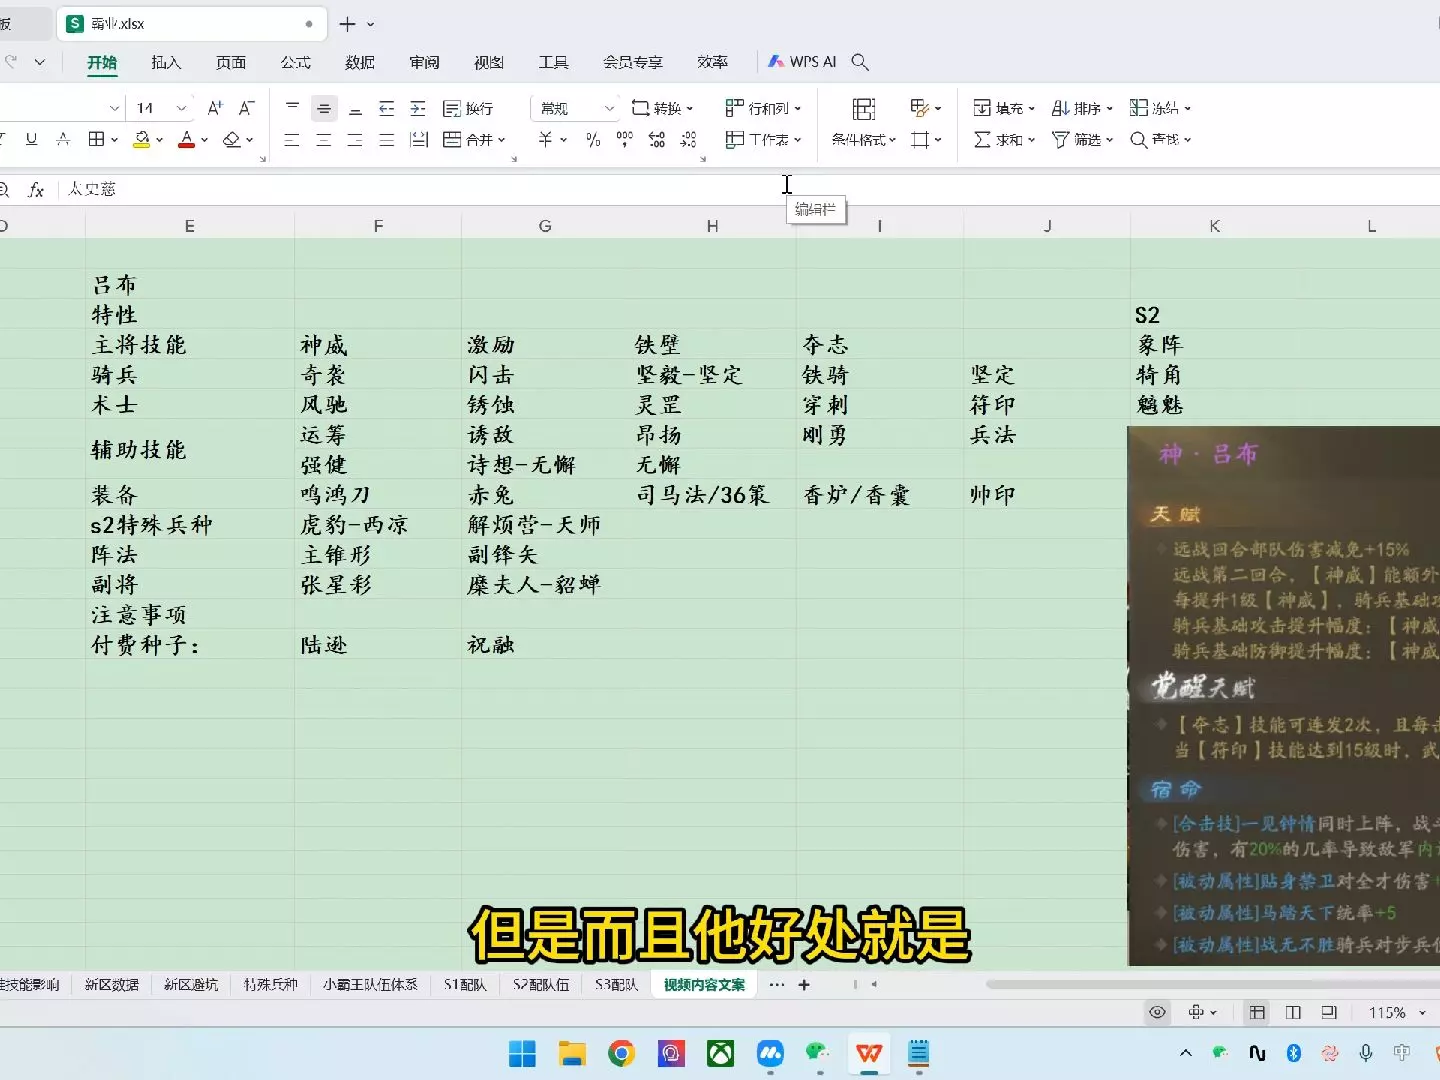This screenshot has height=1080, width=1440.
Task: Click the distributed alignment icon
Action: point(419,140)
